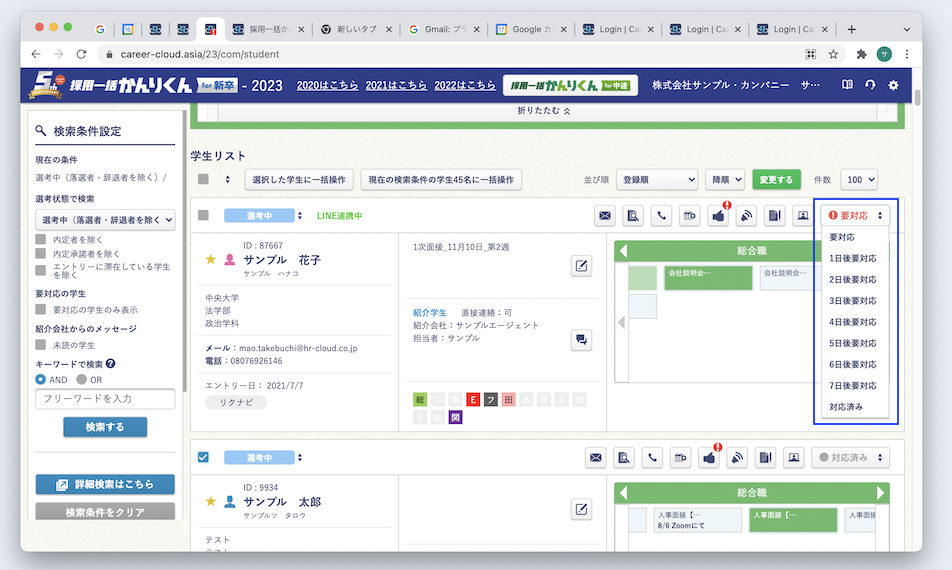Click keyword search help question icon
The image size is (952, 570).
(110, 364)
